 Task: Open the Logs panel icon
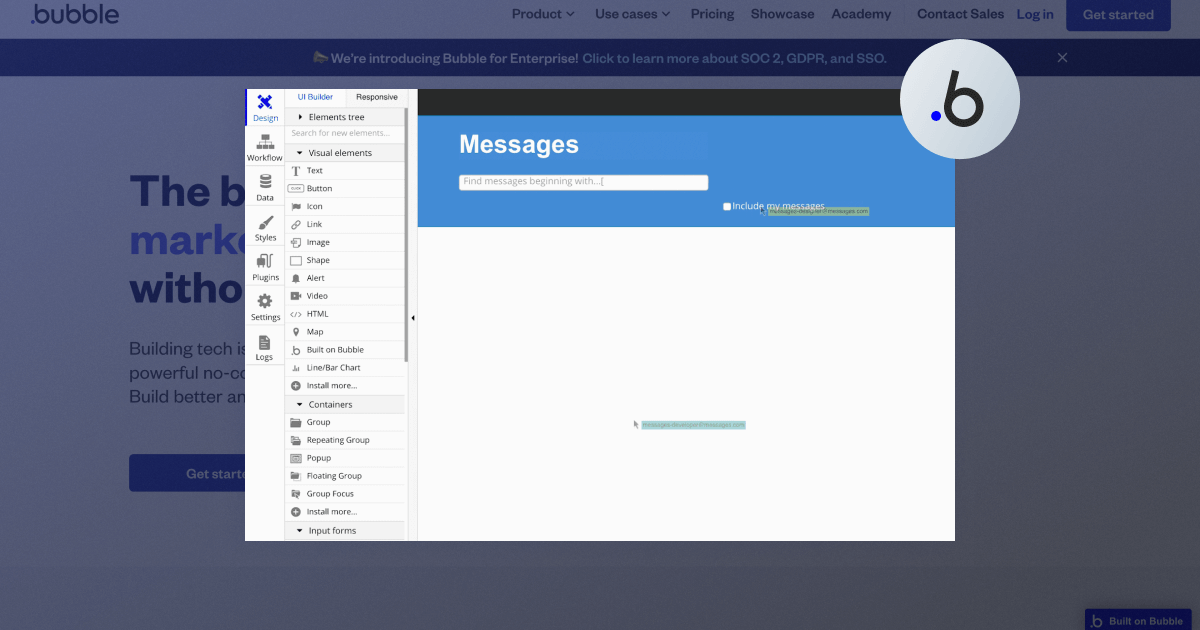[x=264, y=342]
